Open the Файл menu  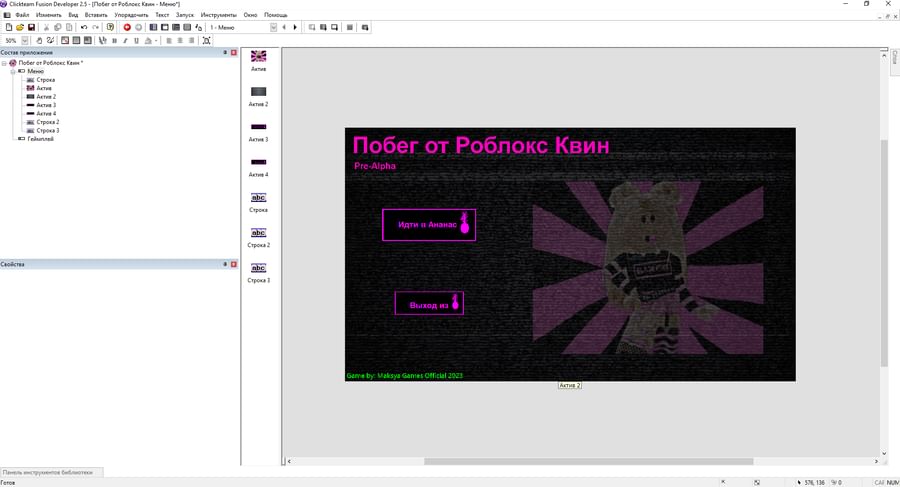click(x=22, y=15)
